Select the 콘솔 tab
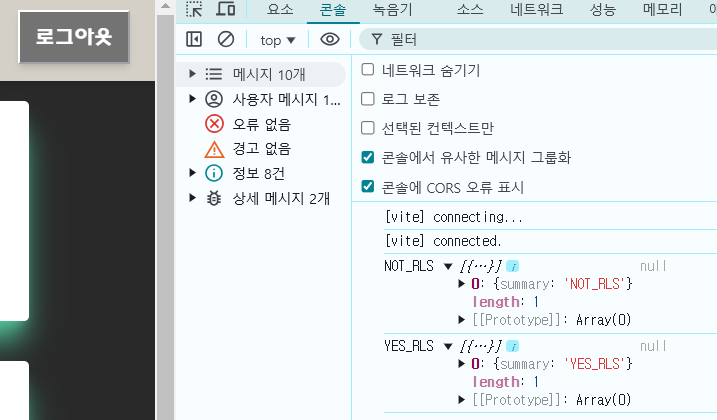Screen dimensions: 717x420 pos(333,10)
